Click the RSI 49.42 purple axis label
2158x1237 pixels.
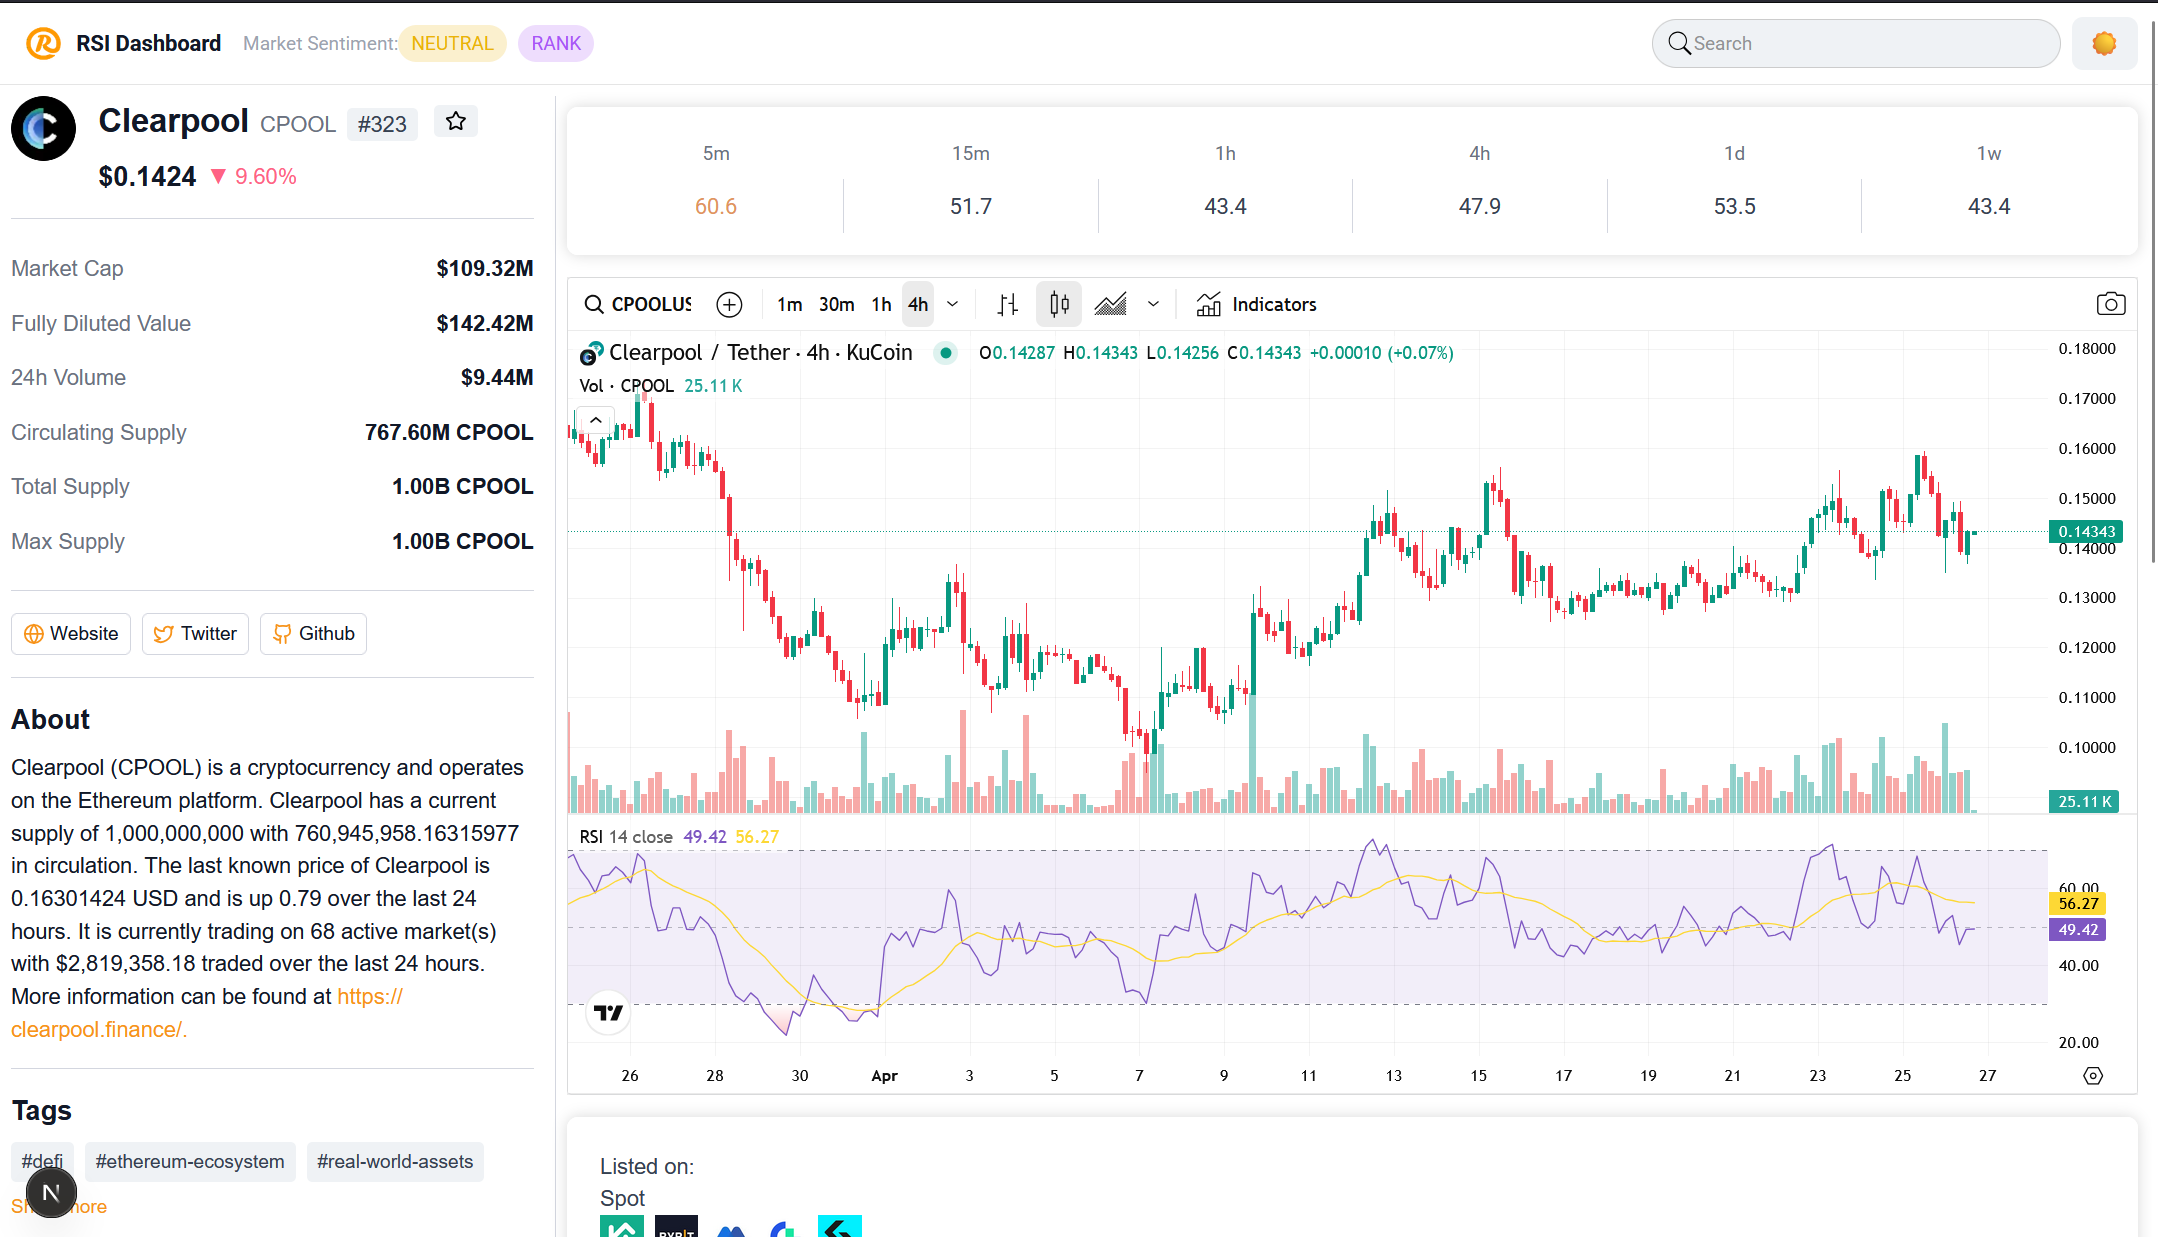tap(2078, 930)
